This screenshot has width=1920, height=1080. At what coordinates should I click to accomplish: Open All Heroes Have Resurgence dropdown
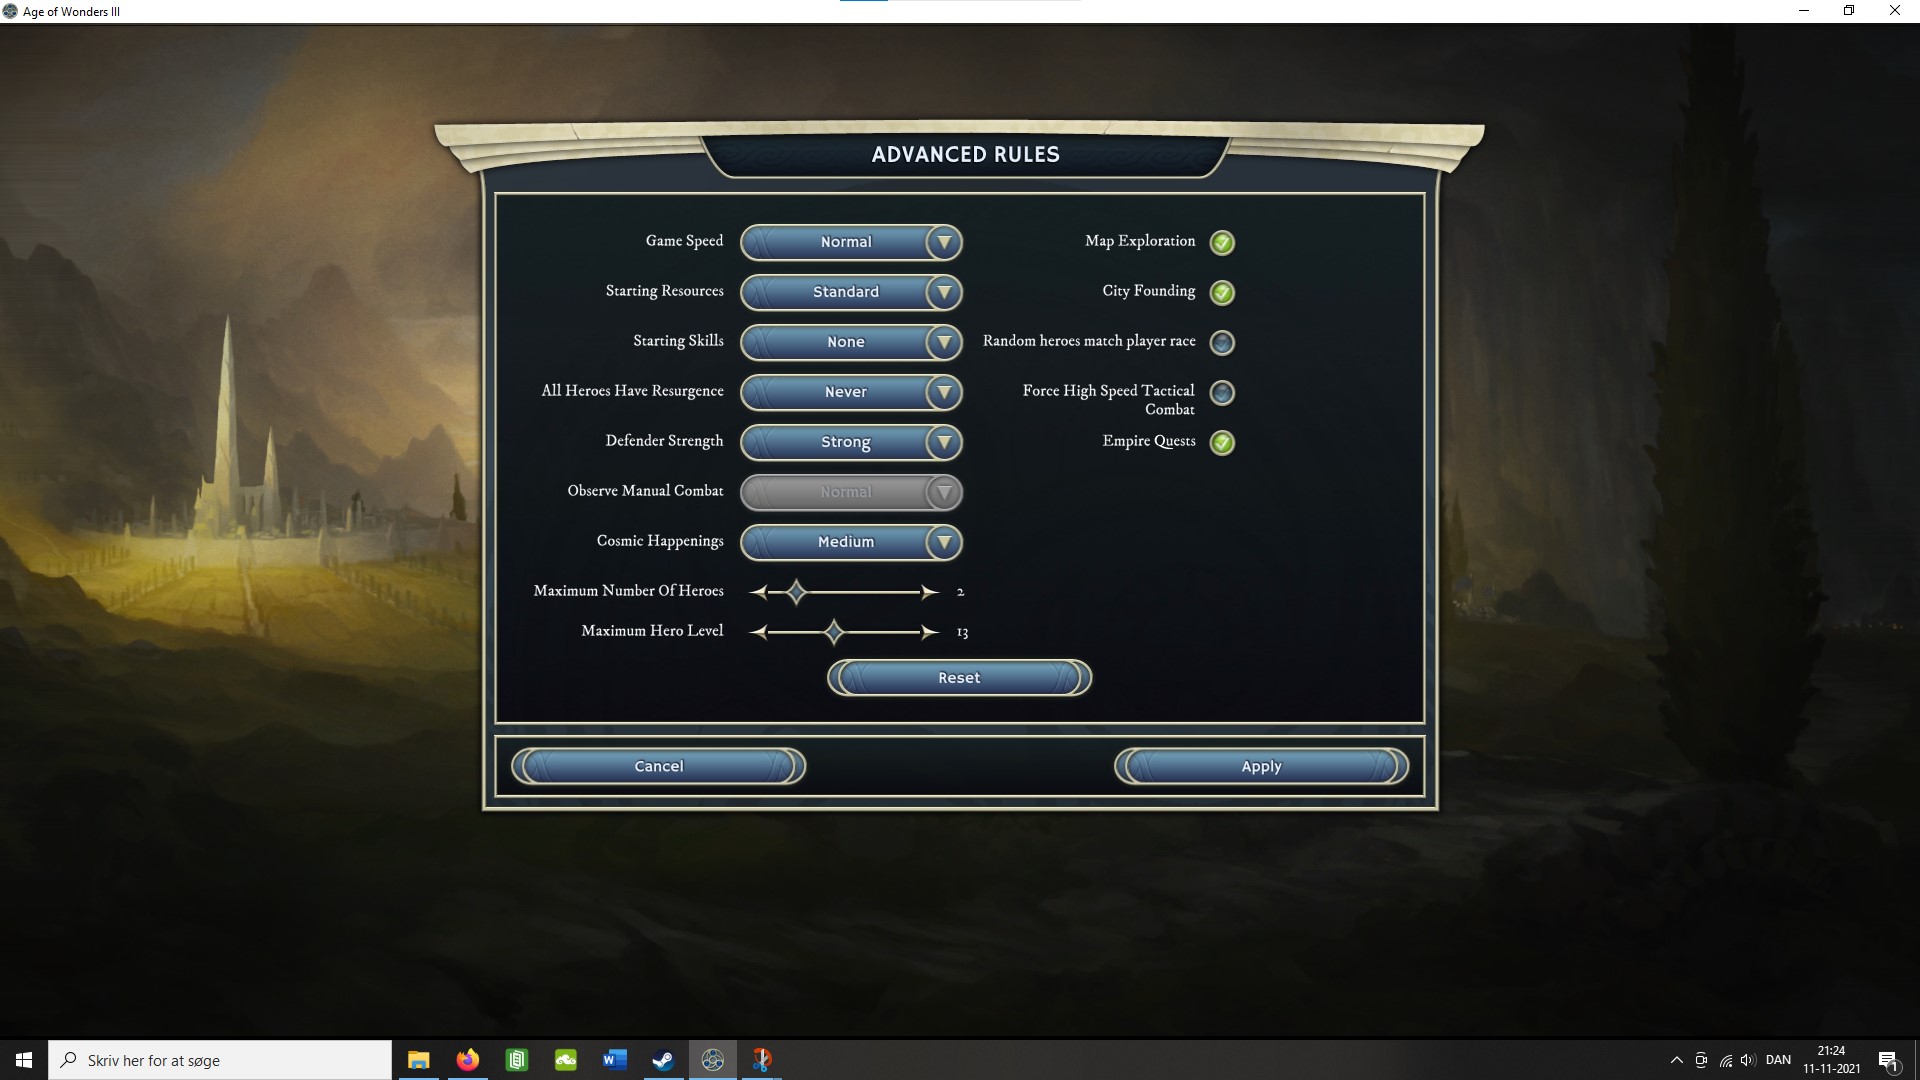coord(851,392)
